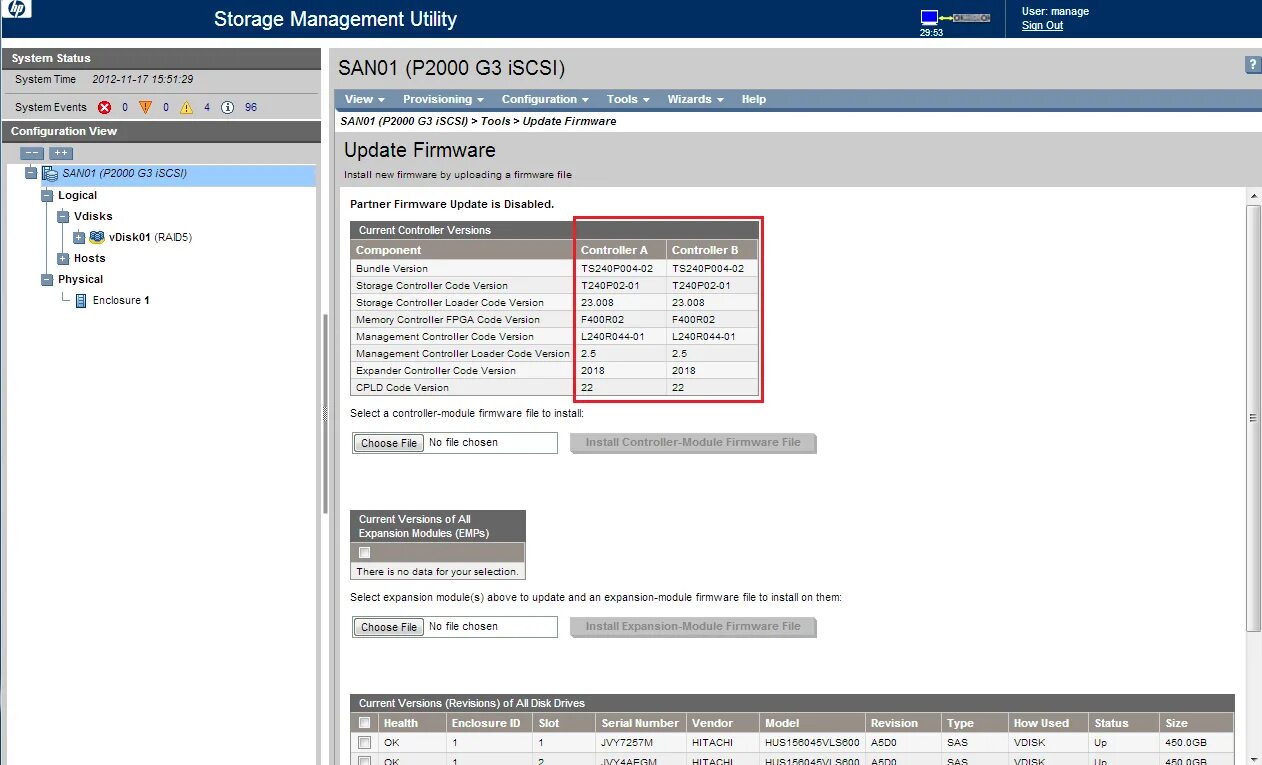1262x765 pixels.
Task: Click serial number JVY7257M cell
Action: coord(627,743)
